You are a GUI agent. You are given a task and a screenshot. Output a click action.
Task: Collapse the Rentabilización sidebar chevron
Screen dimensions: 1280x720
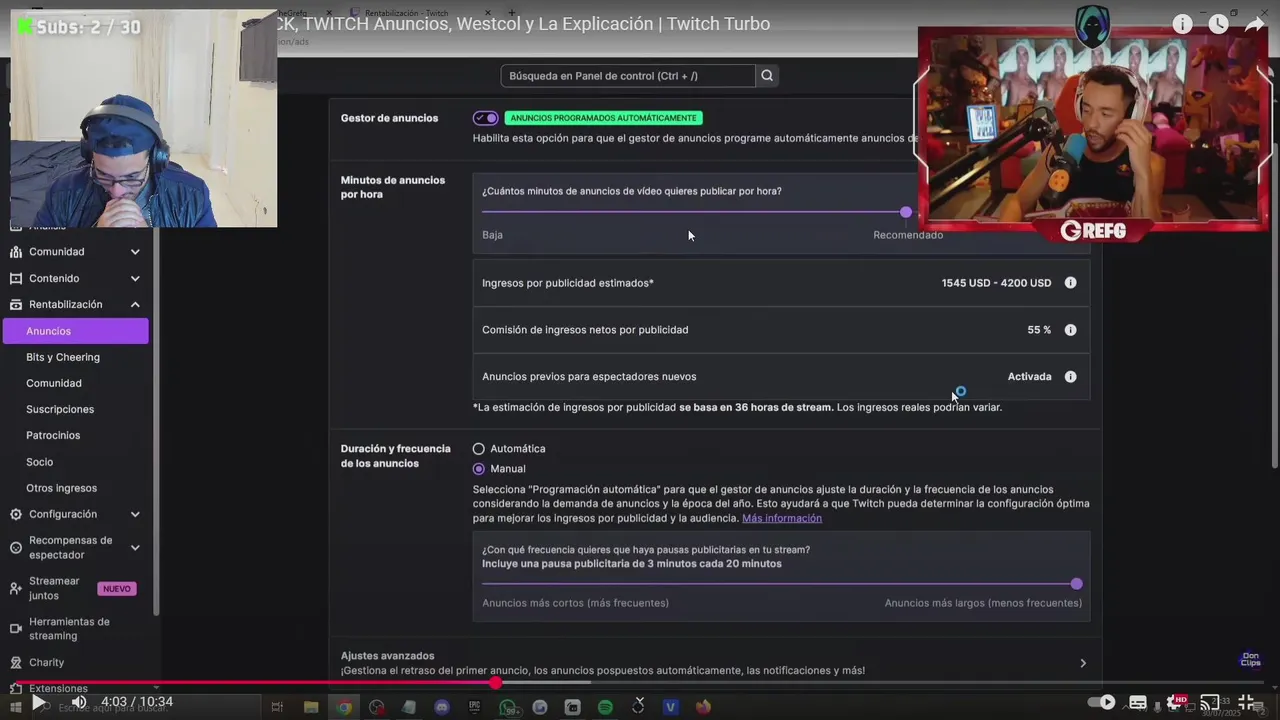(135, 305)
